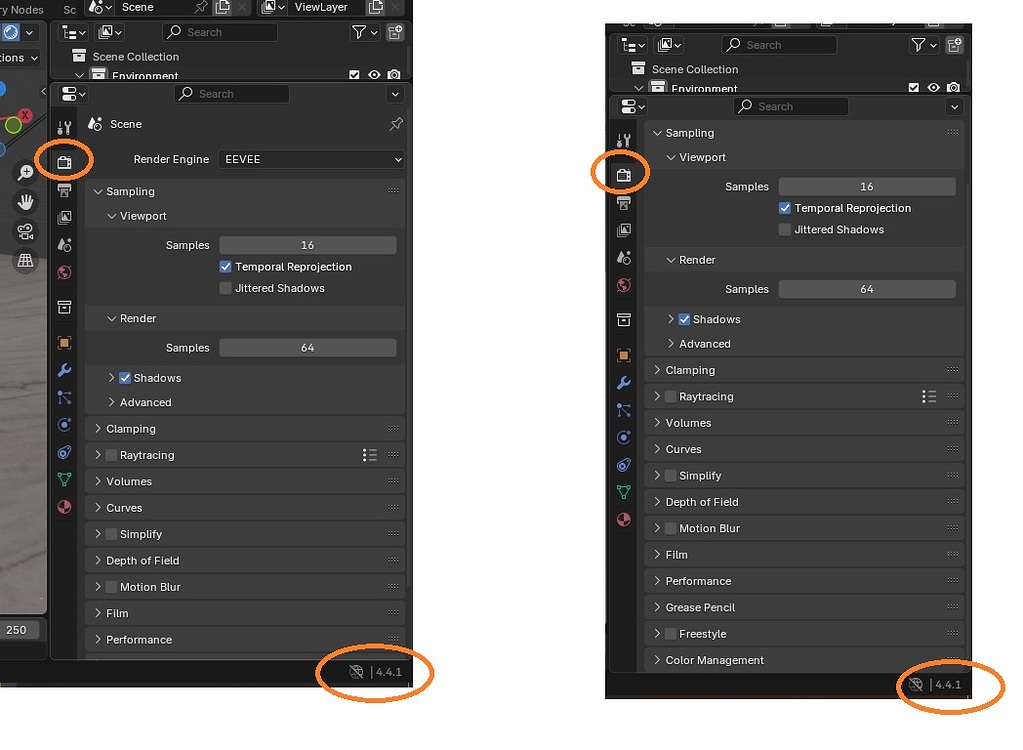Screen dimensions: 1023x750
Task: Open Raytracing presets icon in left screenshot
Action: click(x=370, y=455)
